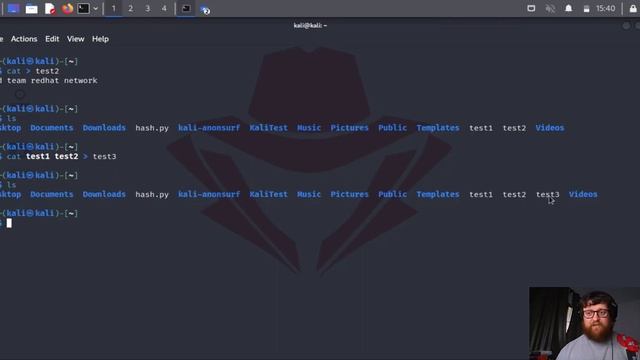640x360 pixels.
Task: Click Videos in the listing without test3
Action: [x=550, y=128]
